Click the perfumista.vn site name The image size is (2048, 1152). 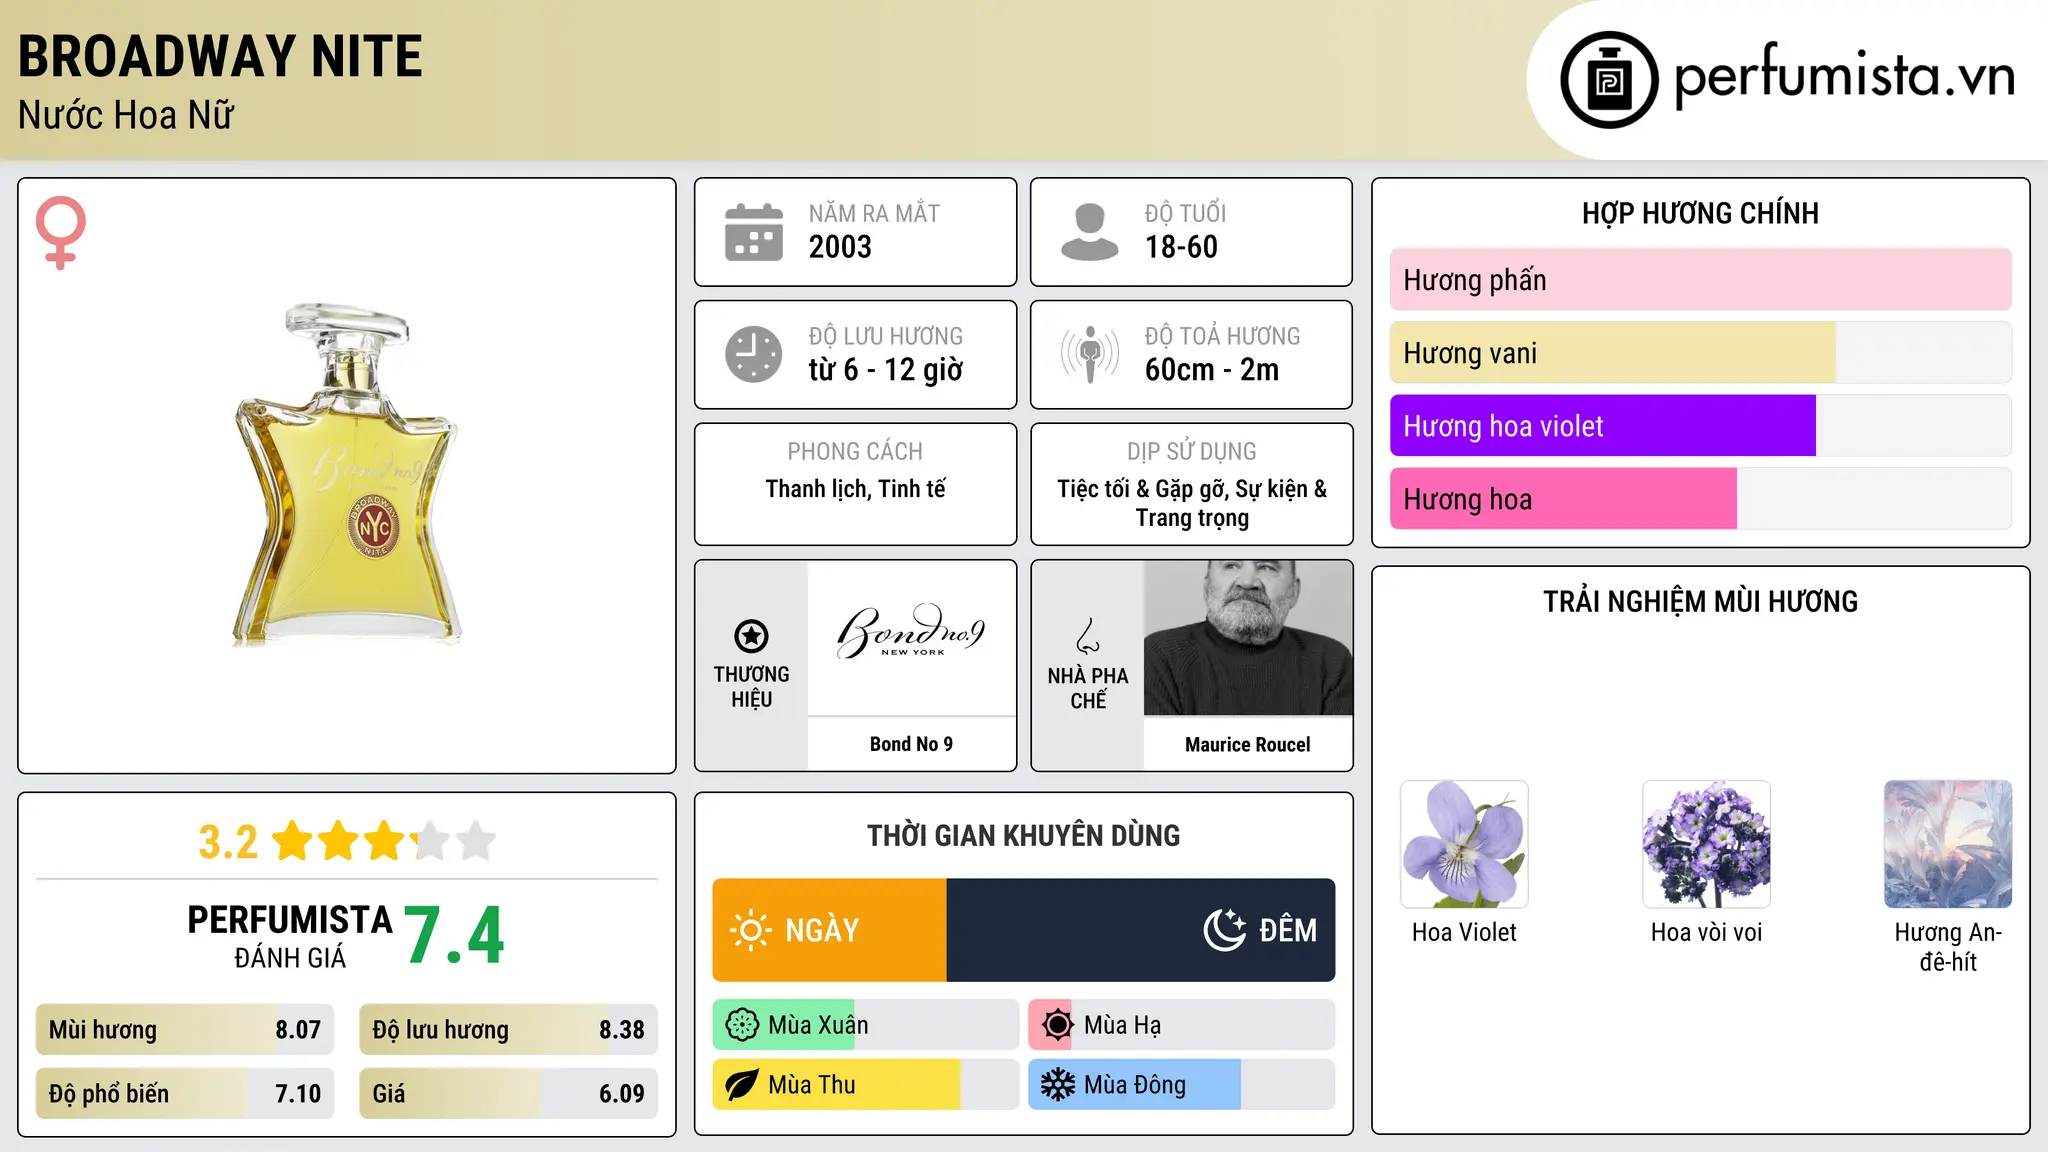coord(1844,75)
